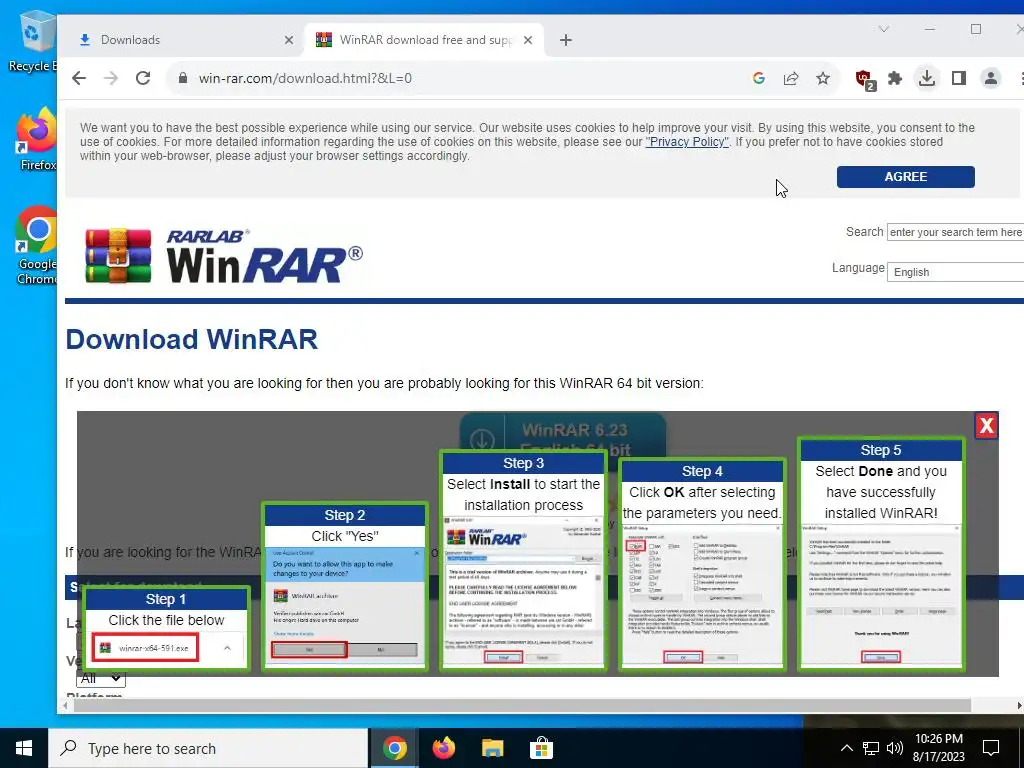
Task: Close the WinRAR download tab
Action: 528,40
